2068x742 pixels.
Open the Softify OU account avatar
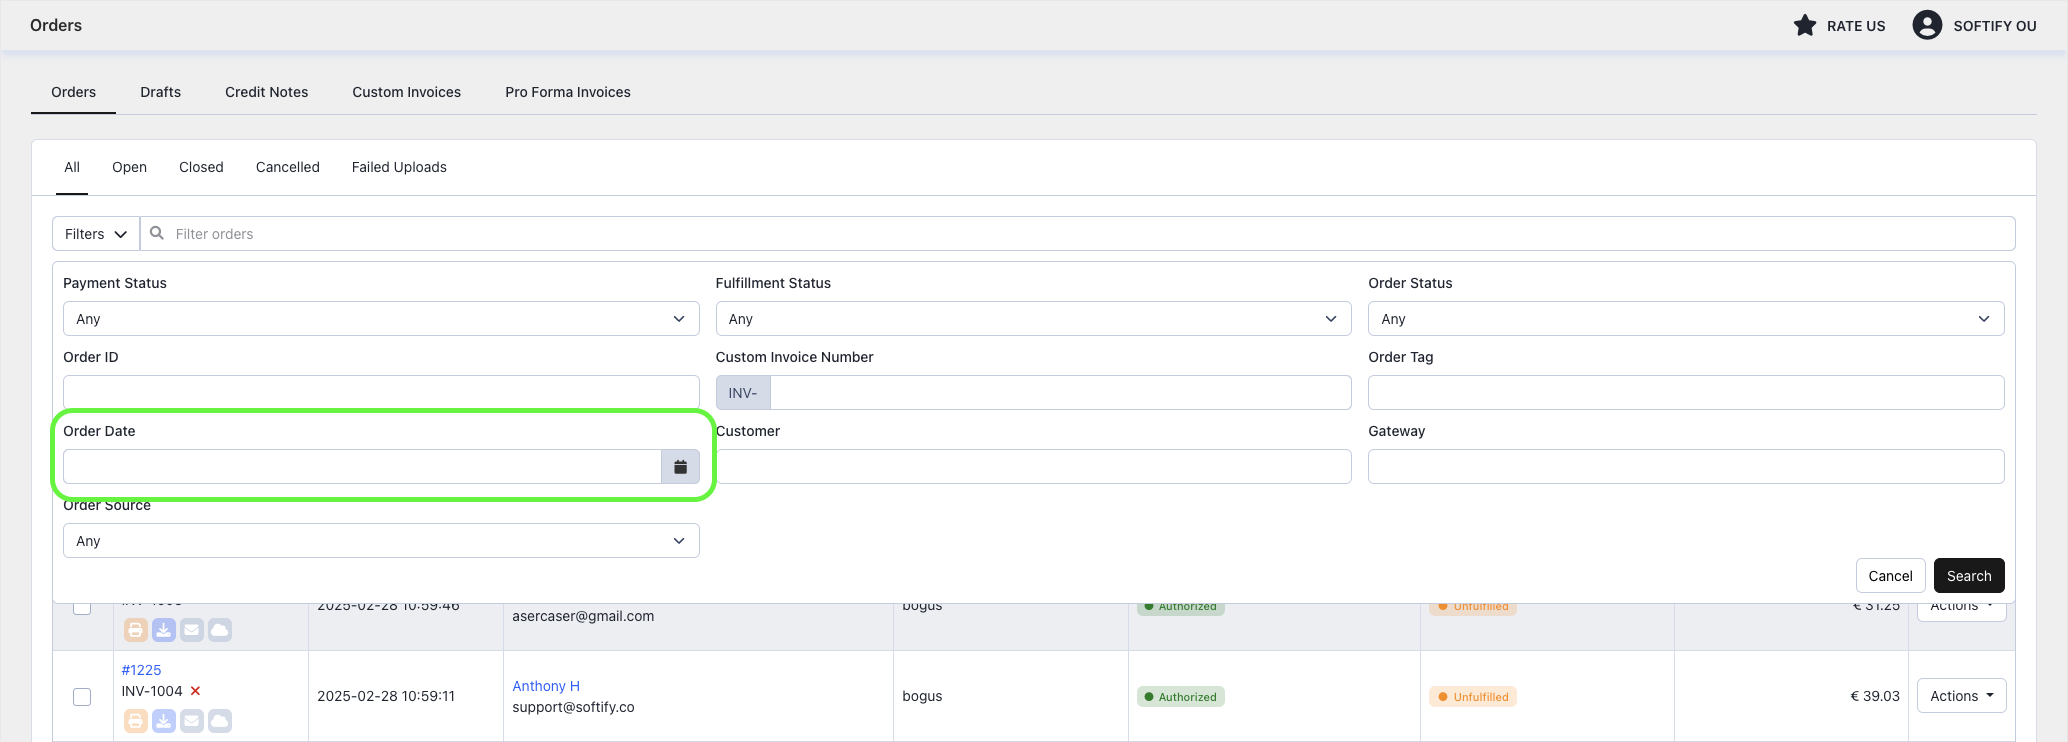pos(1926,26)
